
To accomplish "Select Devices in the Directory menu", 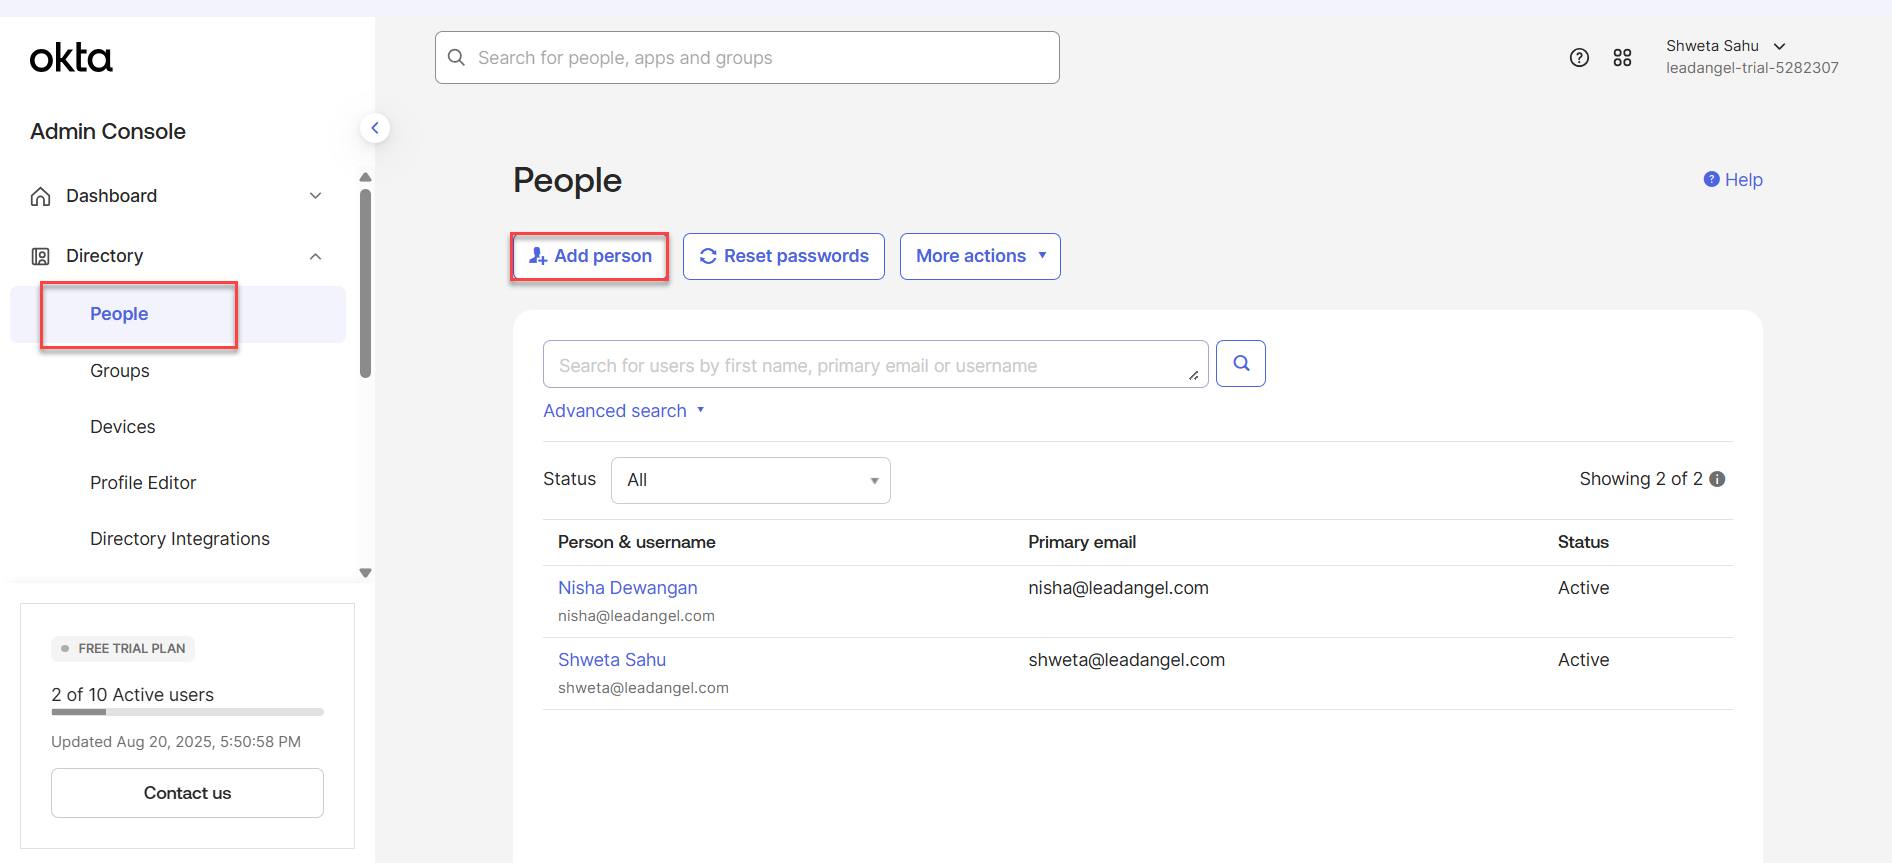I will click(123, 427).
